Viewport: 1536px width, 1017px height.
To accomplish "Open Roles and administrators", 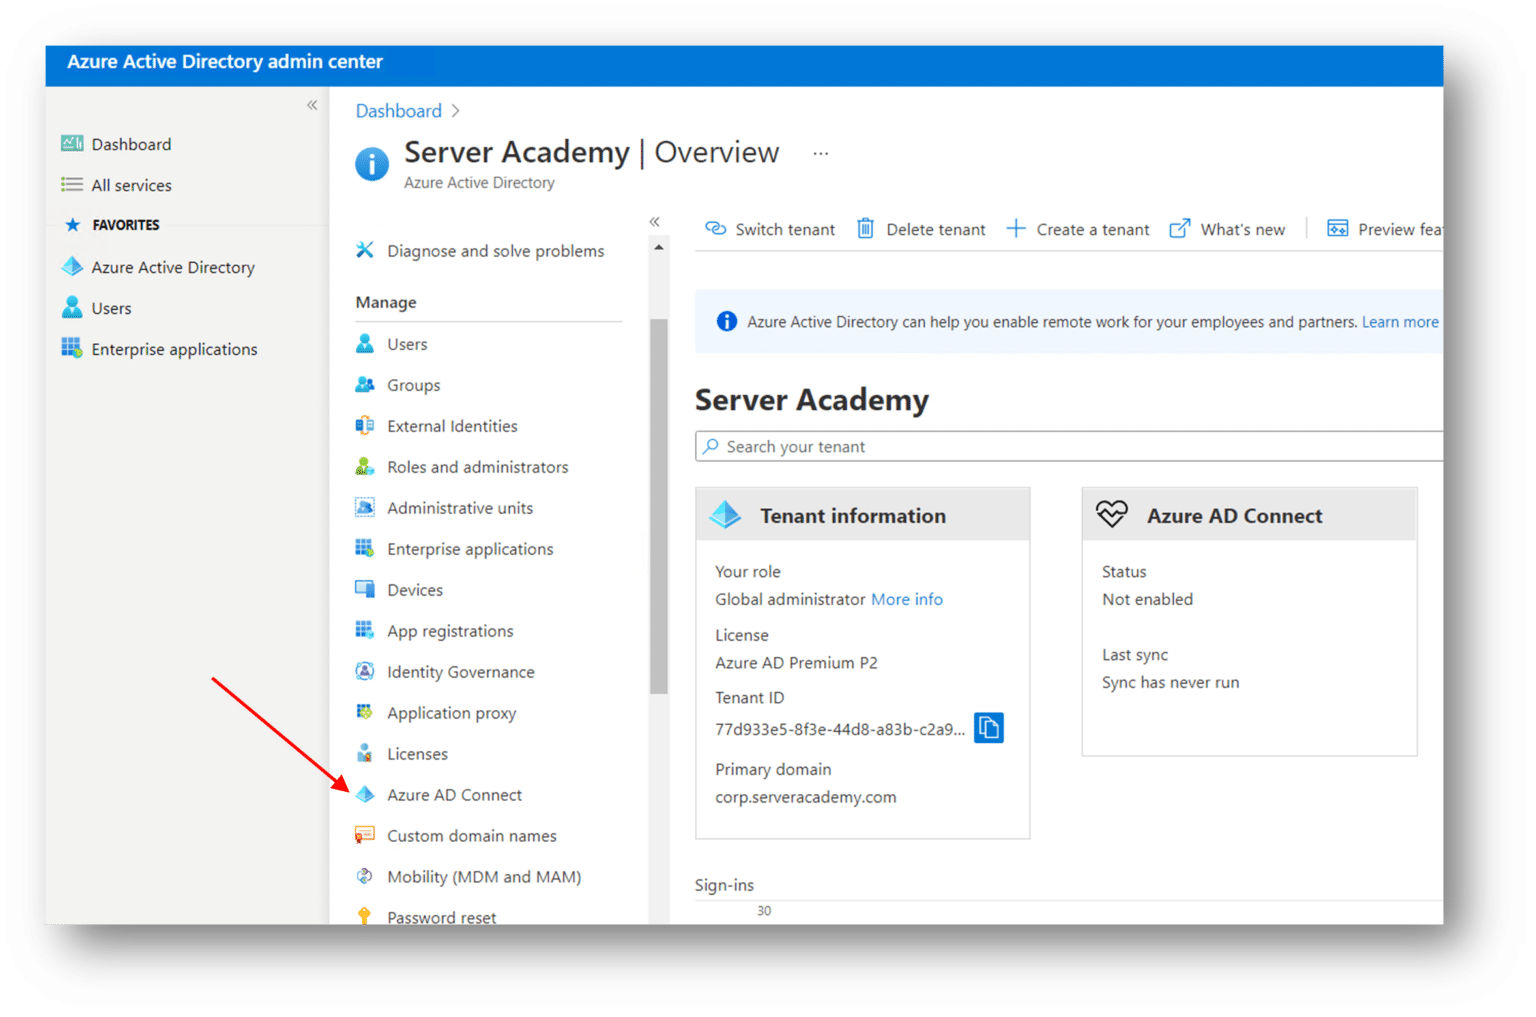I will point(477,466).
